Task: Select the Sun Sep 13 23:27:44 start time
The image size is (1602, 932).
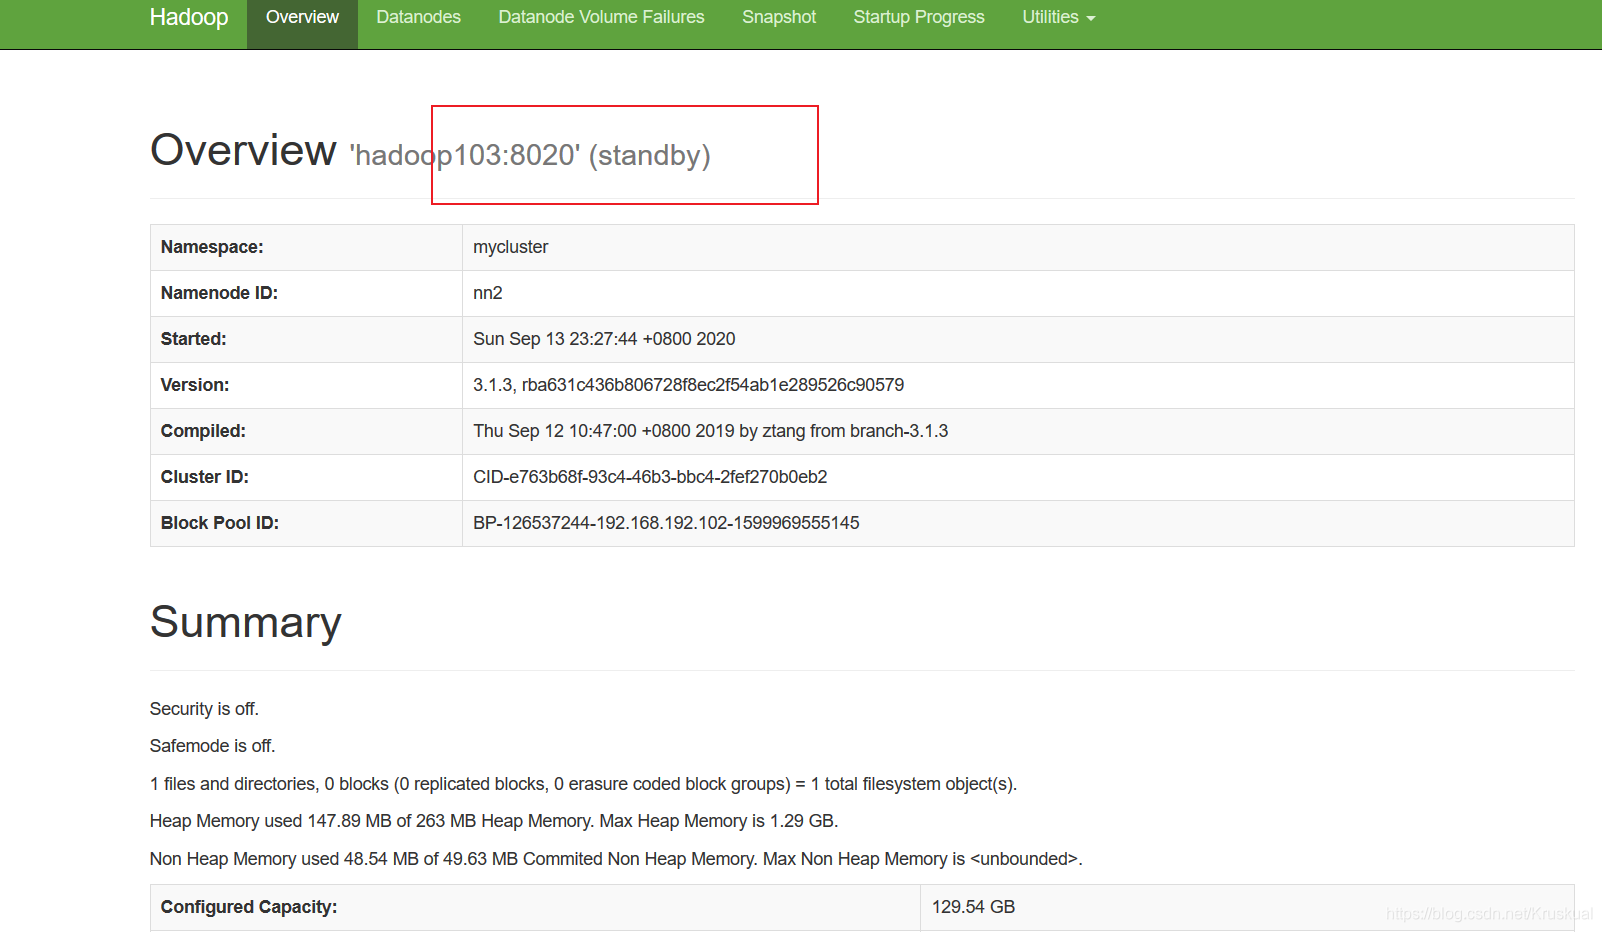Action: click(604, 339)
